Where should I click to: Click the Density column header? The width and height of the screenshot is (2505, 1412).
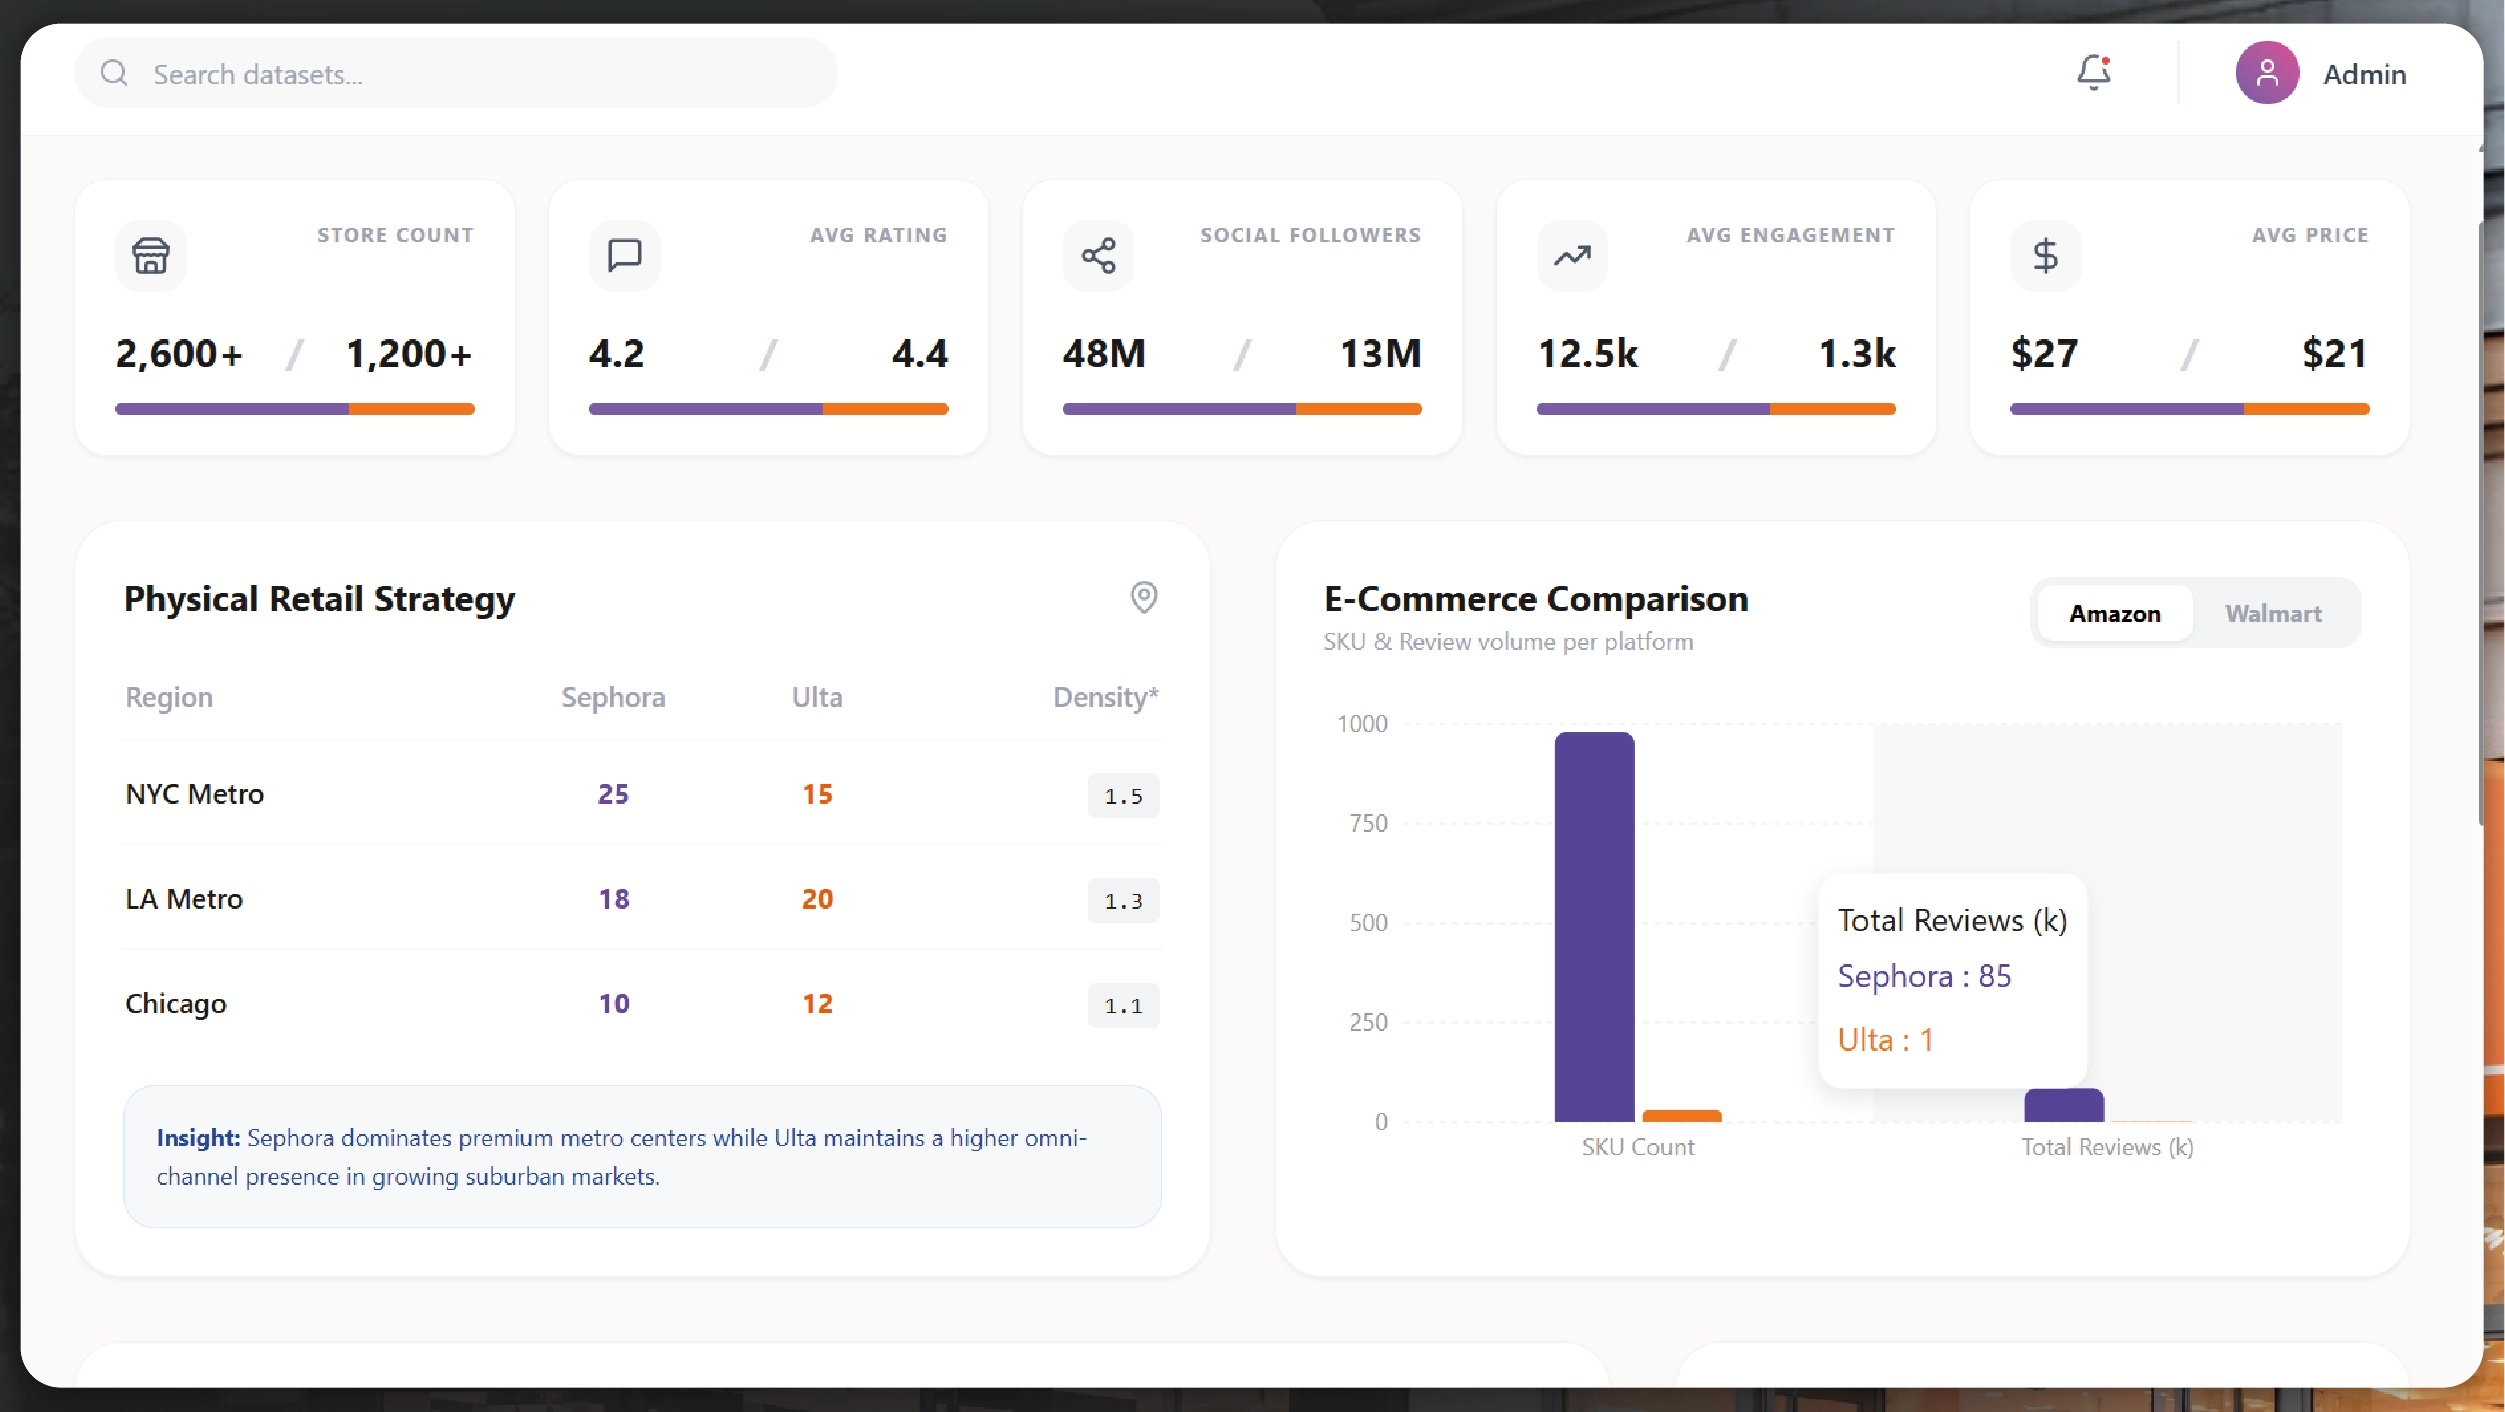pos(1105,697)
